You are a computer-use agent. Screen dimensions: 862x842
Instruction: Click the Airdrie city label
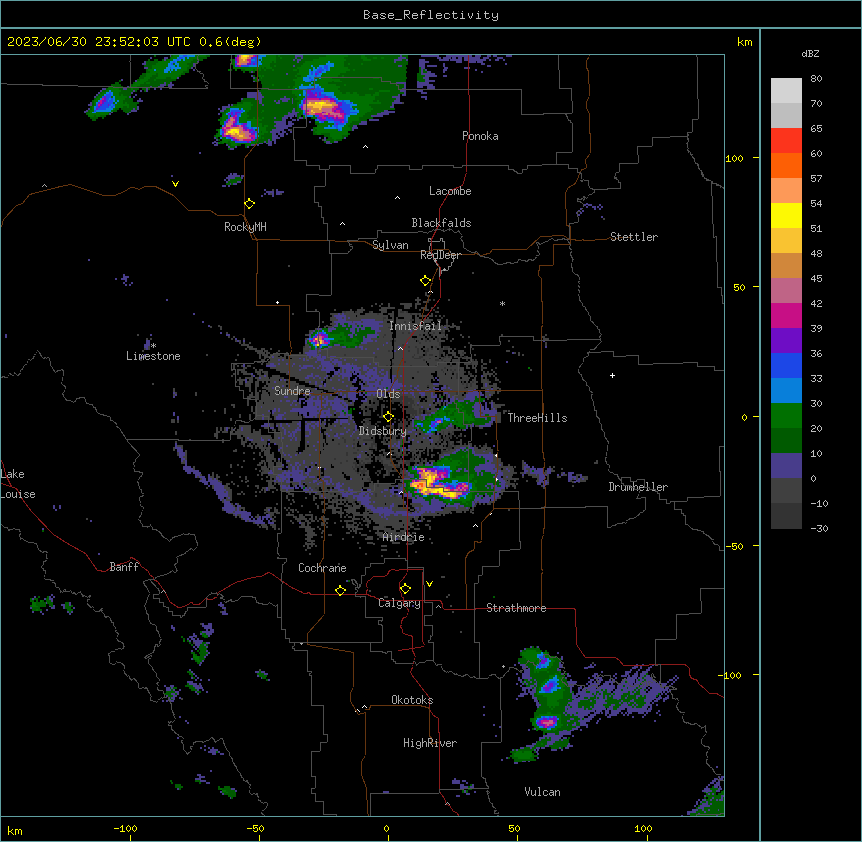tap(404, 537)
